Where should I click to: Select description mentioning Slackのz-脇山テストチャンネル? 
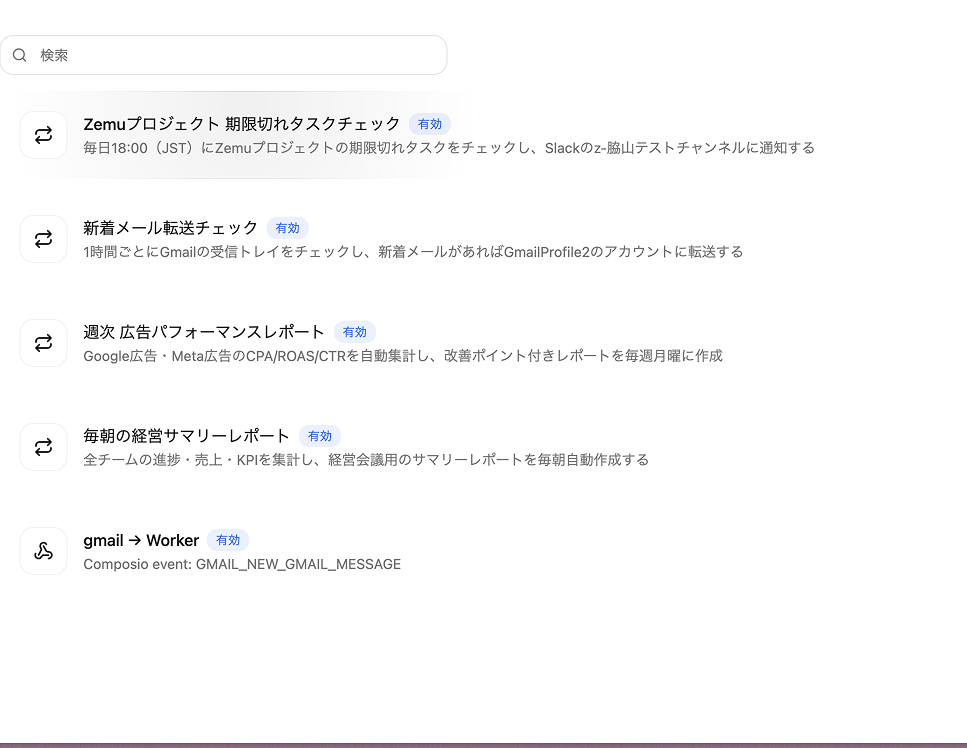click(x=449, y=148)
